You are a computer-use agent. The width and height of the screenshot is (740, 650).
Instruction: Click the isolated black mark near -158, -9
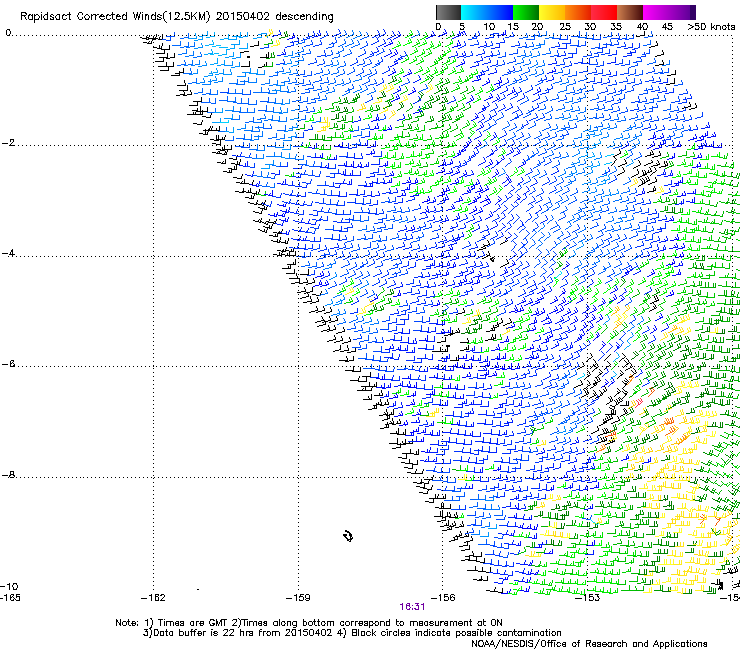point(348,536)
